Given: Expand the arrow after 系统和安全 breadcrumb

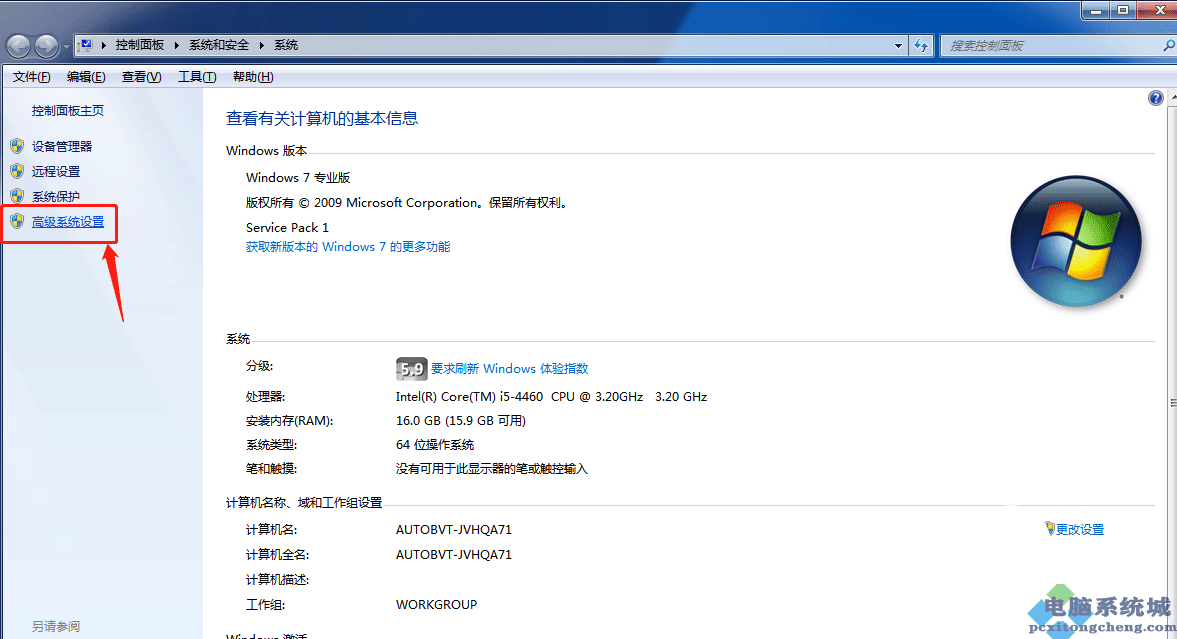Looking at the screenshot, I should [261, 46].
